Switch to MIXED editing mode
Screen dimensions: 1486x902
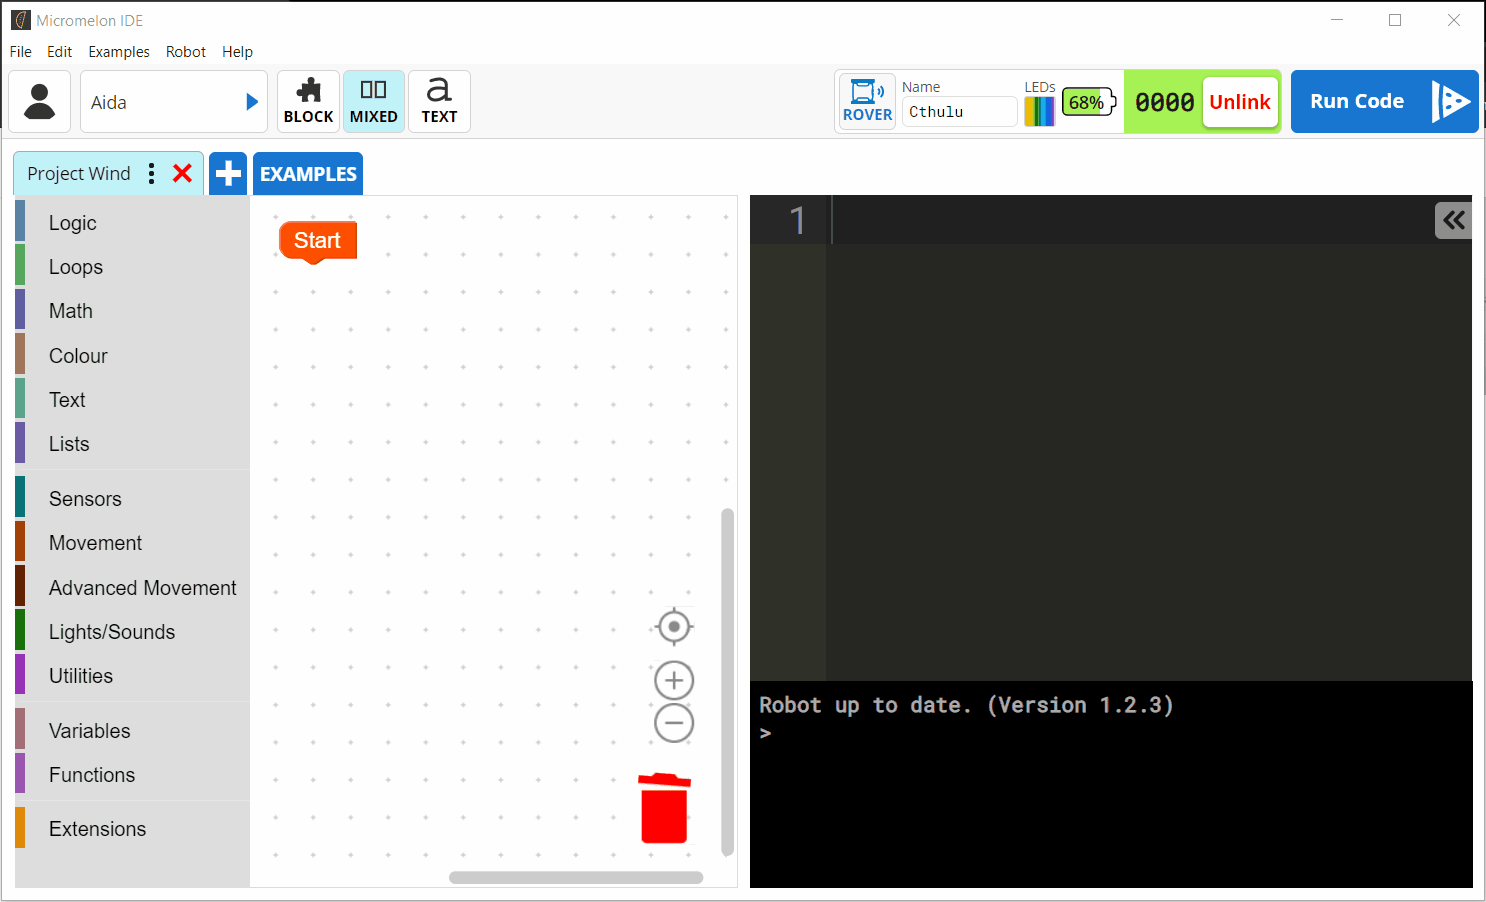pos(374,101)
